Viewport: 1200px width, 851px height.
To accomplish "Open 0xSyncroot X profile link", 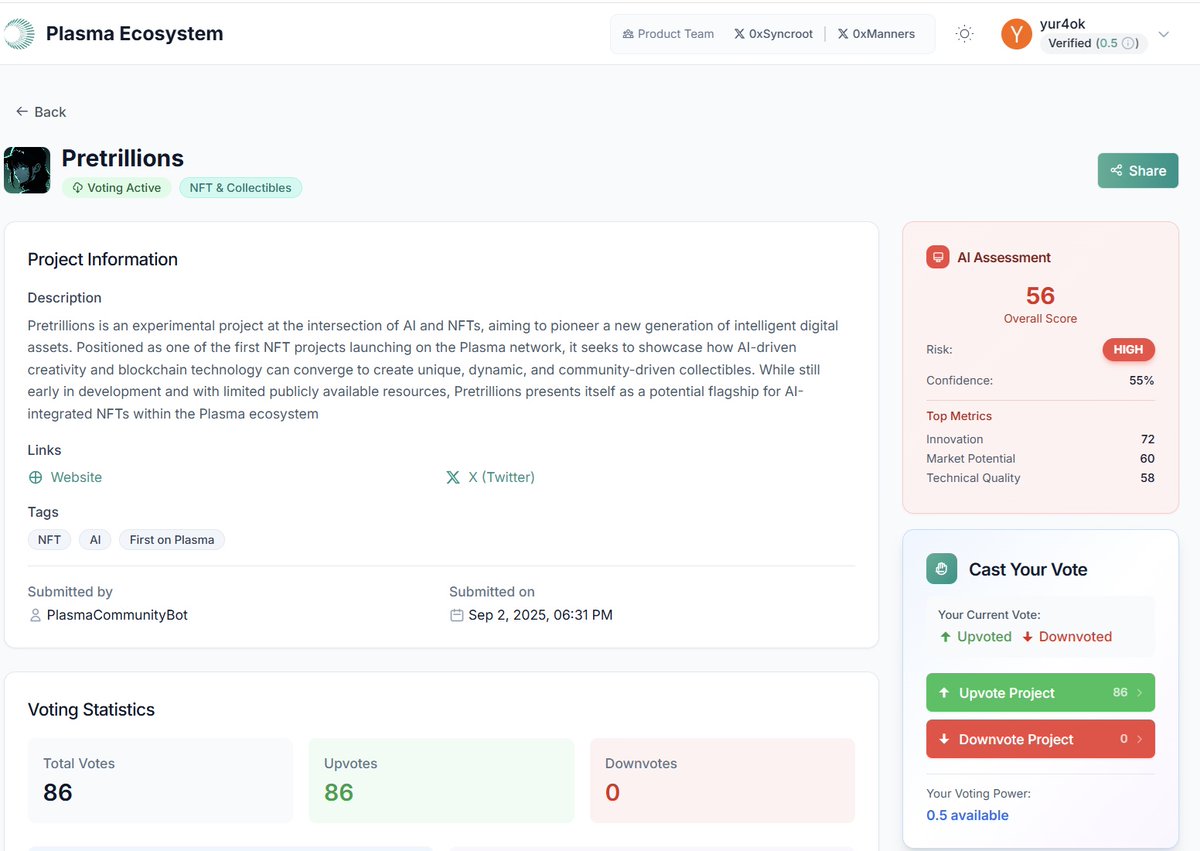I will 774,34.
